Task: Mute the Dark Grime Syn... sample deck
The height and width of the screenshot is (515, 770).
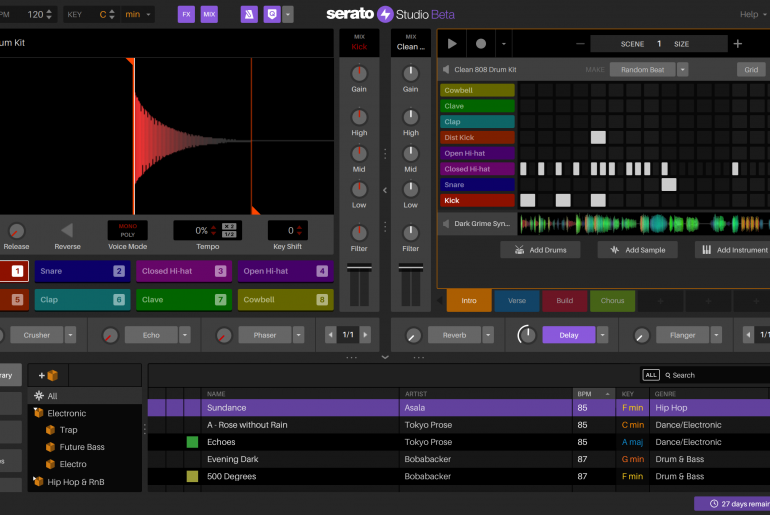Action: 446,224
